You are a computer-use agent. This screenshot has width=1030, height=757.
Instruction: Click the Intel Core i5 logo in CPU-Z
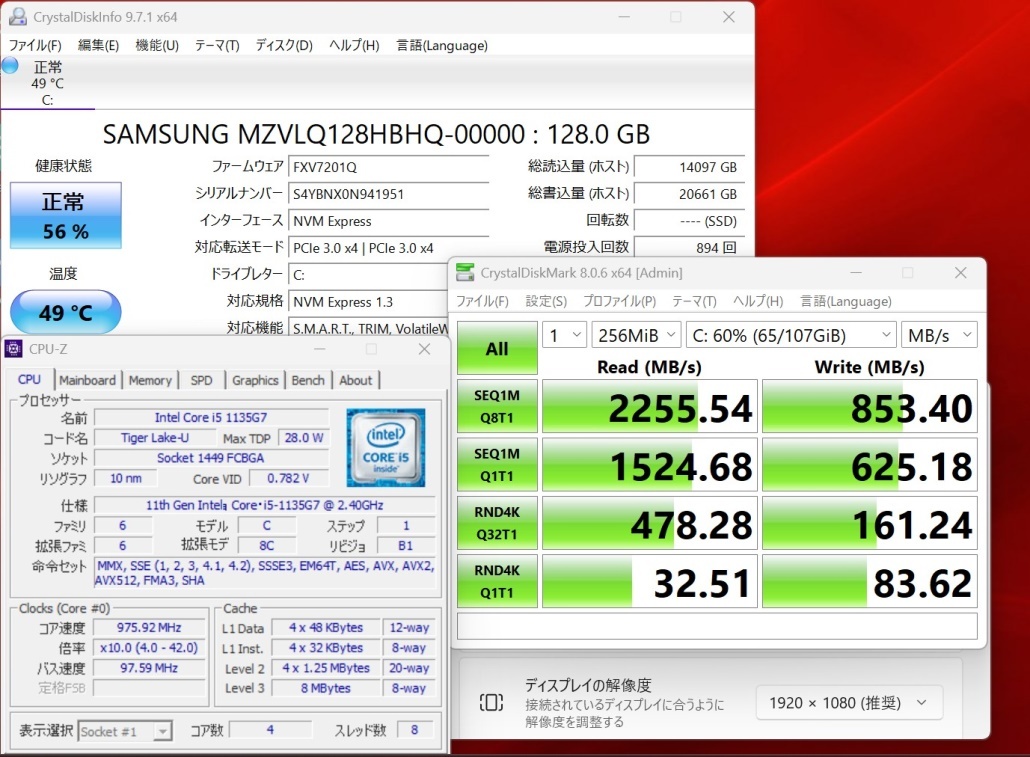coord(386,447)
